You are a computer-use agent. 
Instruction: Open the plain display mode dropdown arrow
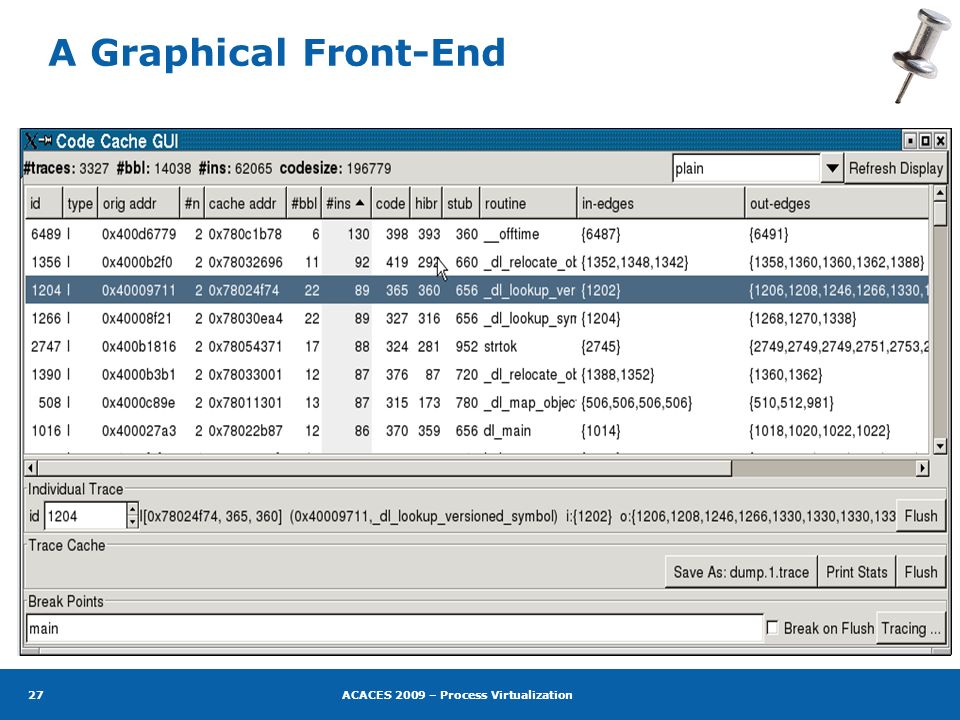pyautogui.click(x=831, y=168)
